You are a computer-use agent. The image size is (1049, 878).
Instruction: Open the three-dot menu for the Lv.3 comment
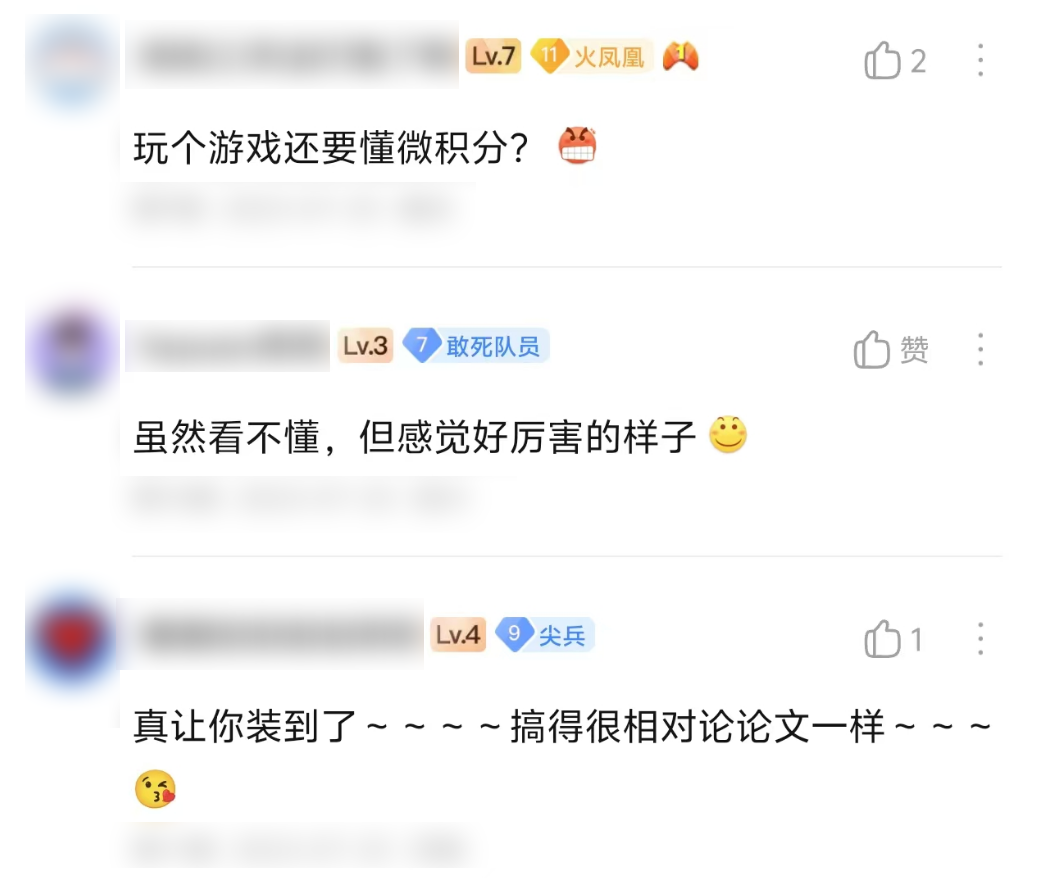click(980, 349)
